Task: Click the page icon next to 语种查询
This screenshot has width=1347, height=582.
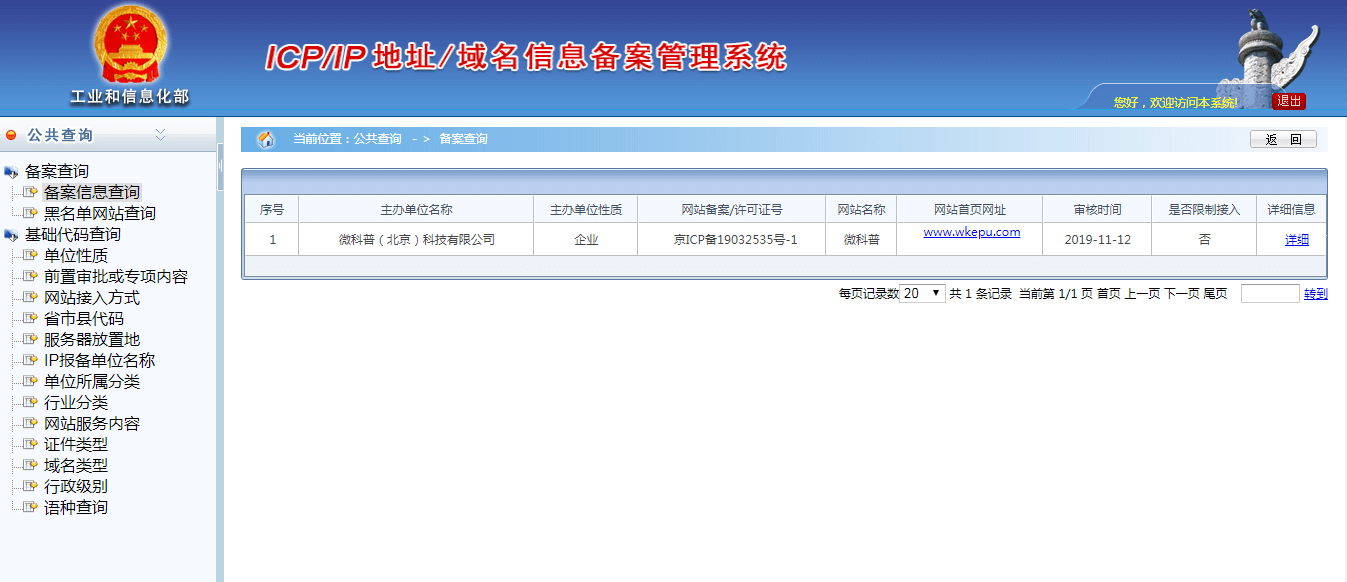Action: pyautogui.click(x=32, y=506)
